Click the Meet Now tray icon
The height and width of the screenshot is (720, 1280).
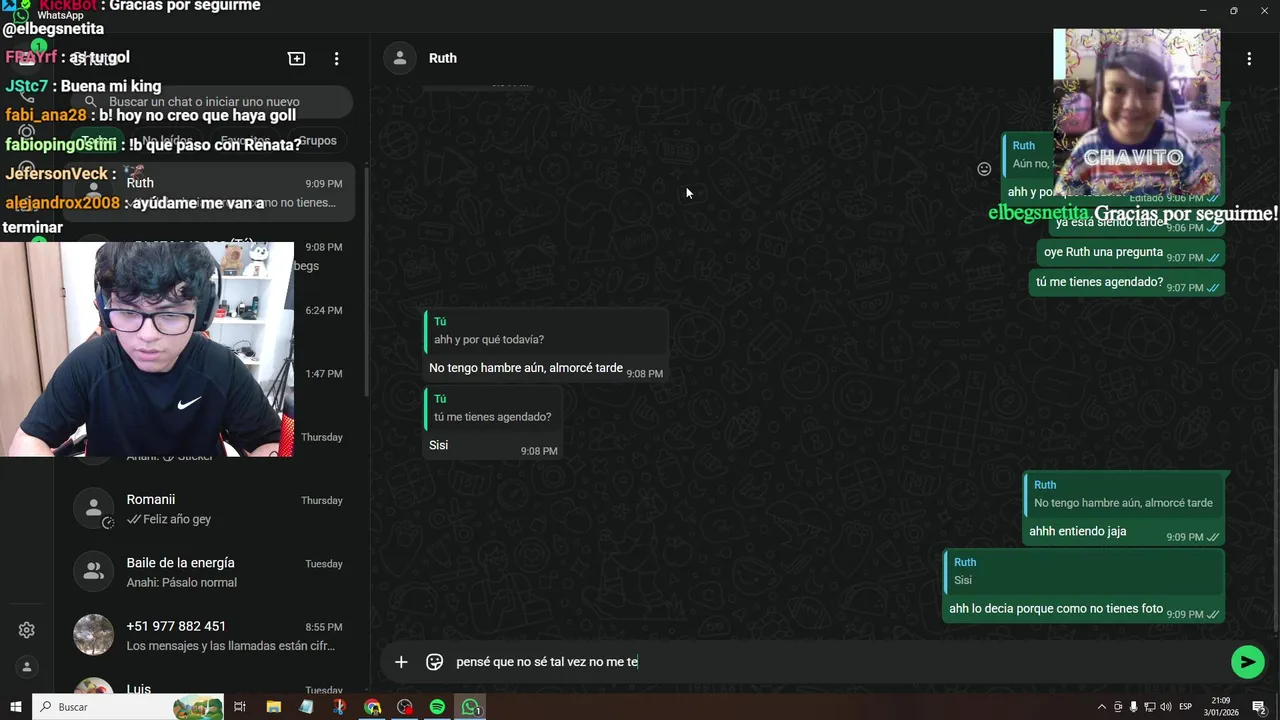(1118, 707)
